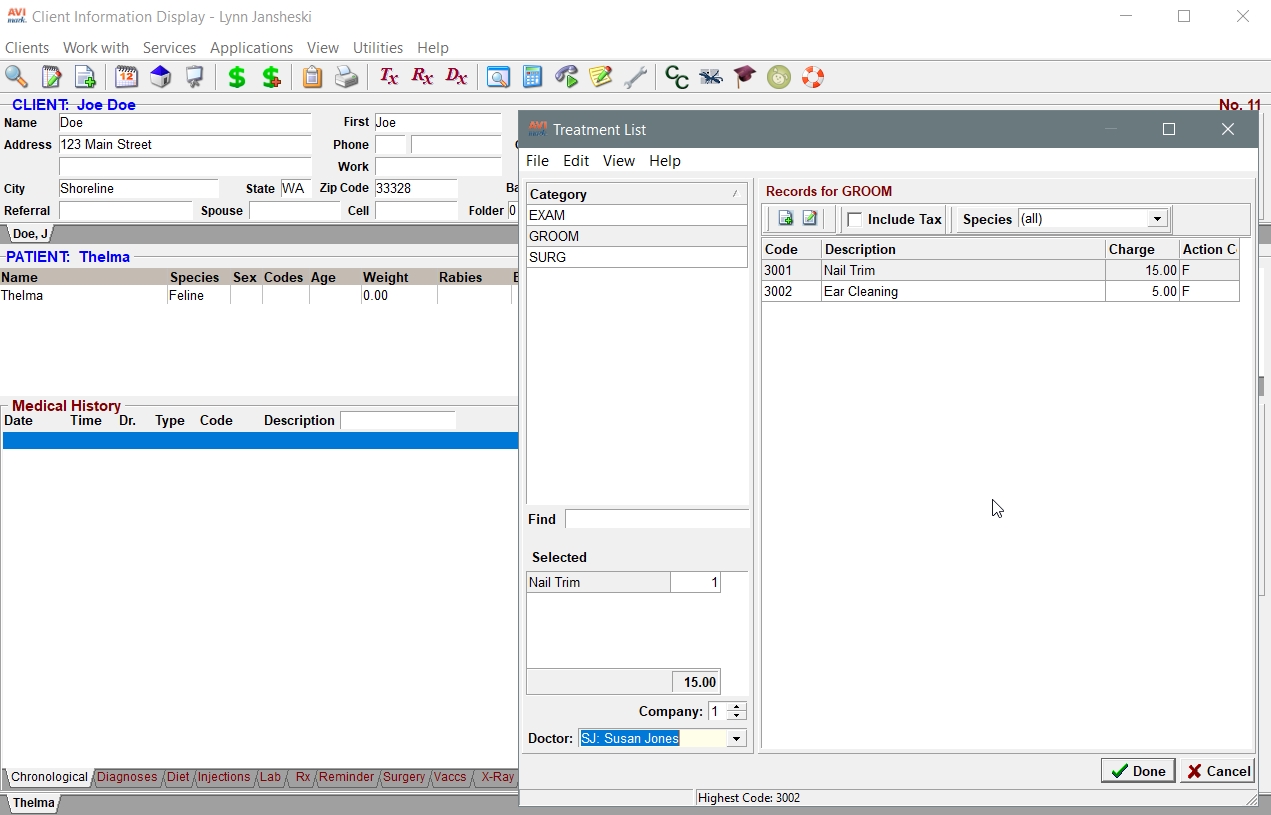Image resolution: width=1271 pixels, height=815 pixels.
Task: Open the Utilities menu
Action: [x=378, y=48]
